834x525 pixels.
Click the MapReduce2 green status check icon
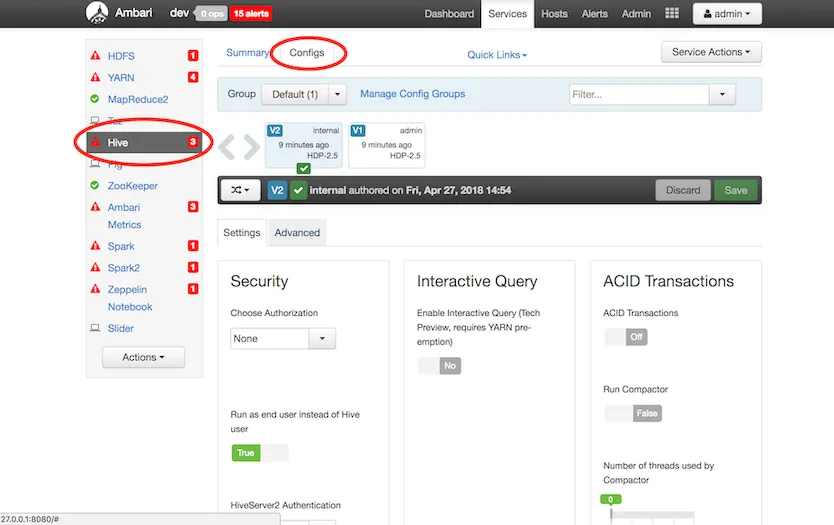click(95, 99)
